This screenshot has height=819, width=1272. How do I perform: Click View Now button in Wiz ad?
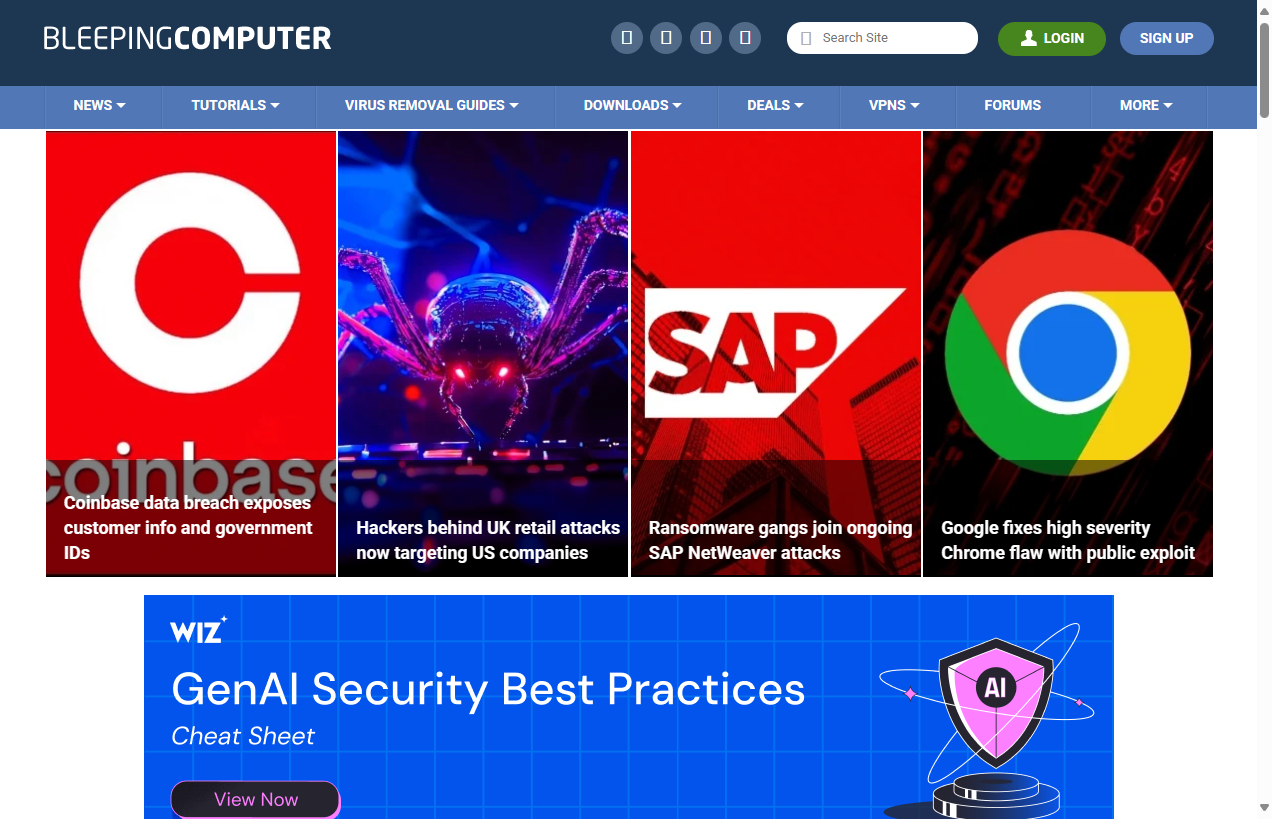point(256,799)
